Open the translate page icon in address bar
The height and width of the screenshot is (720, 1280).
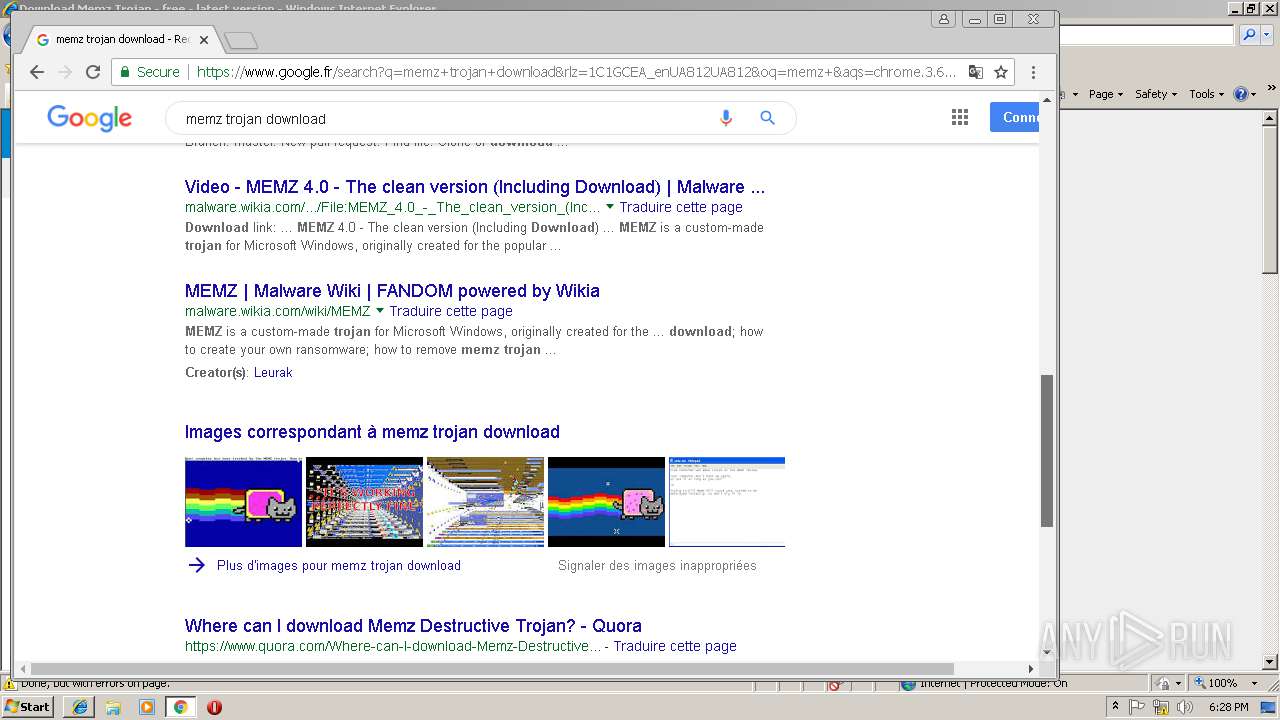(x=976, y=72)
